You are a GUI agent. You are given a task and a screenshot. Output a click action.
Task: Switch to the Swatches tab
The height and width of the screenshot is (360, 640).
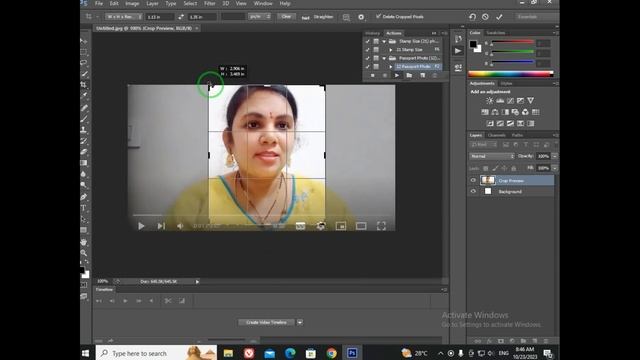(496, 33)
